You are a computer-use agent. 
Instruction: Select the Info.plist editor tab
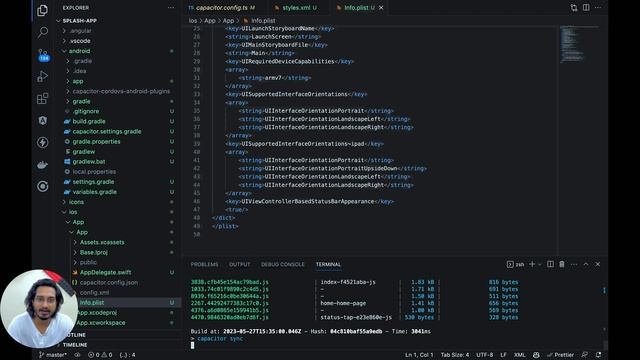point(356,8)
